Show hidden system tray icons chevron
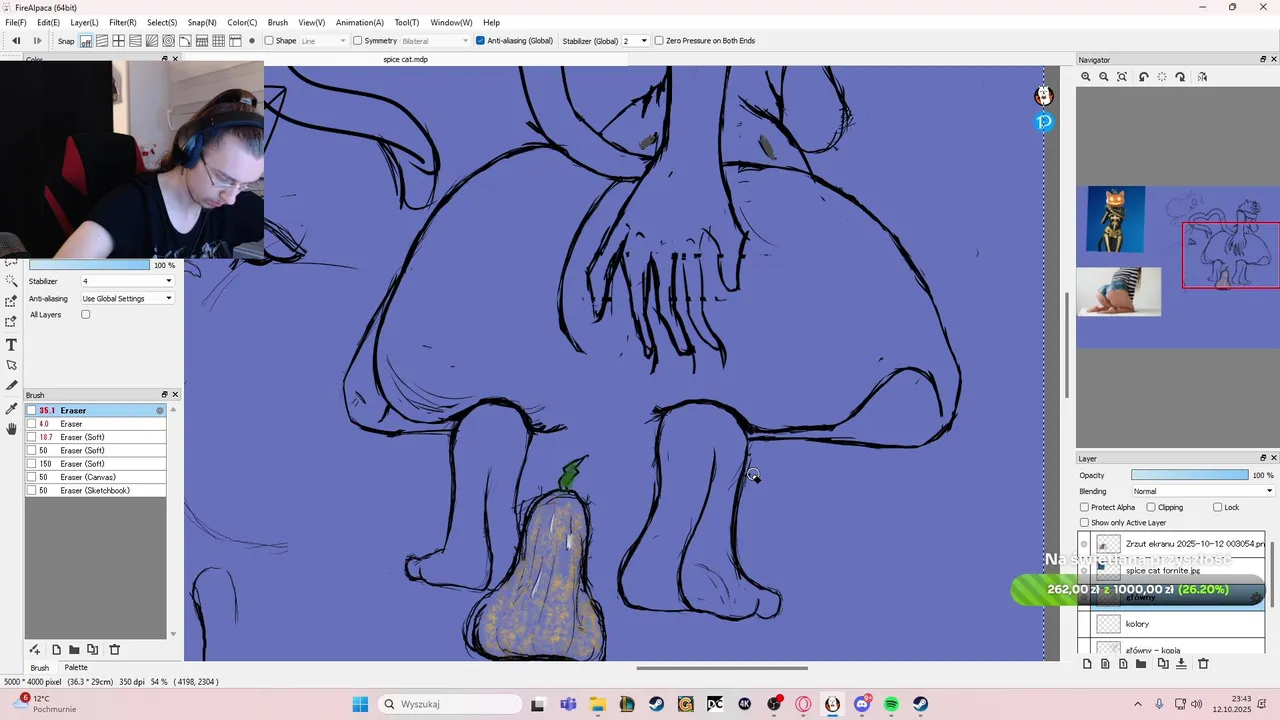1280x720 pixels. (x=1137, y=705)
